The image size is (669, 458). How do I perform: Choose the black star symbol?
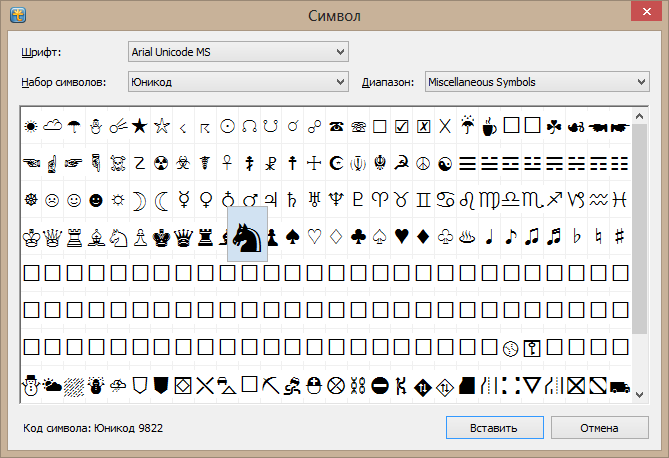(x=140, y=126)
